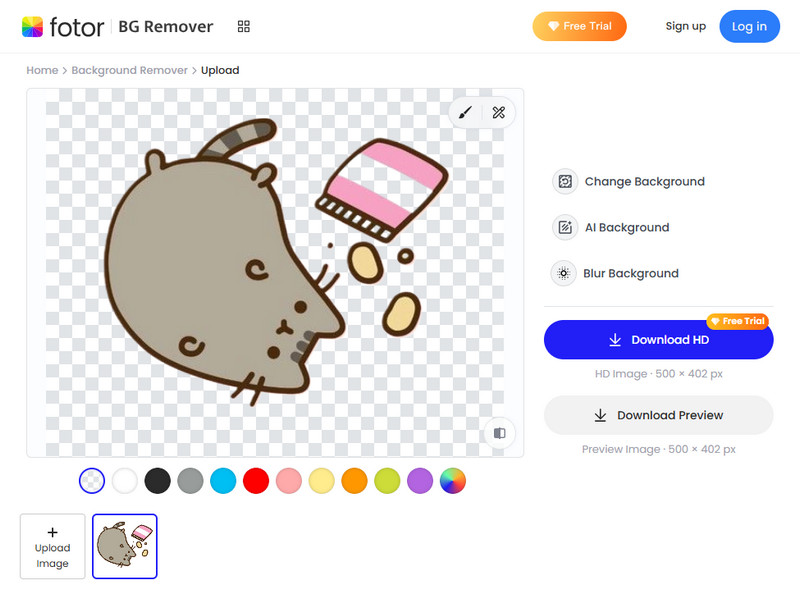Image resolution: width=800 pixels, height=599 pixels.
Task: Select the purple background swatch
Action: [420, 481]
